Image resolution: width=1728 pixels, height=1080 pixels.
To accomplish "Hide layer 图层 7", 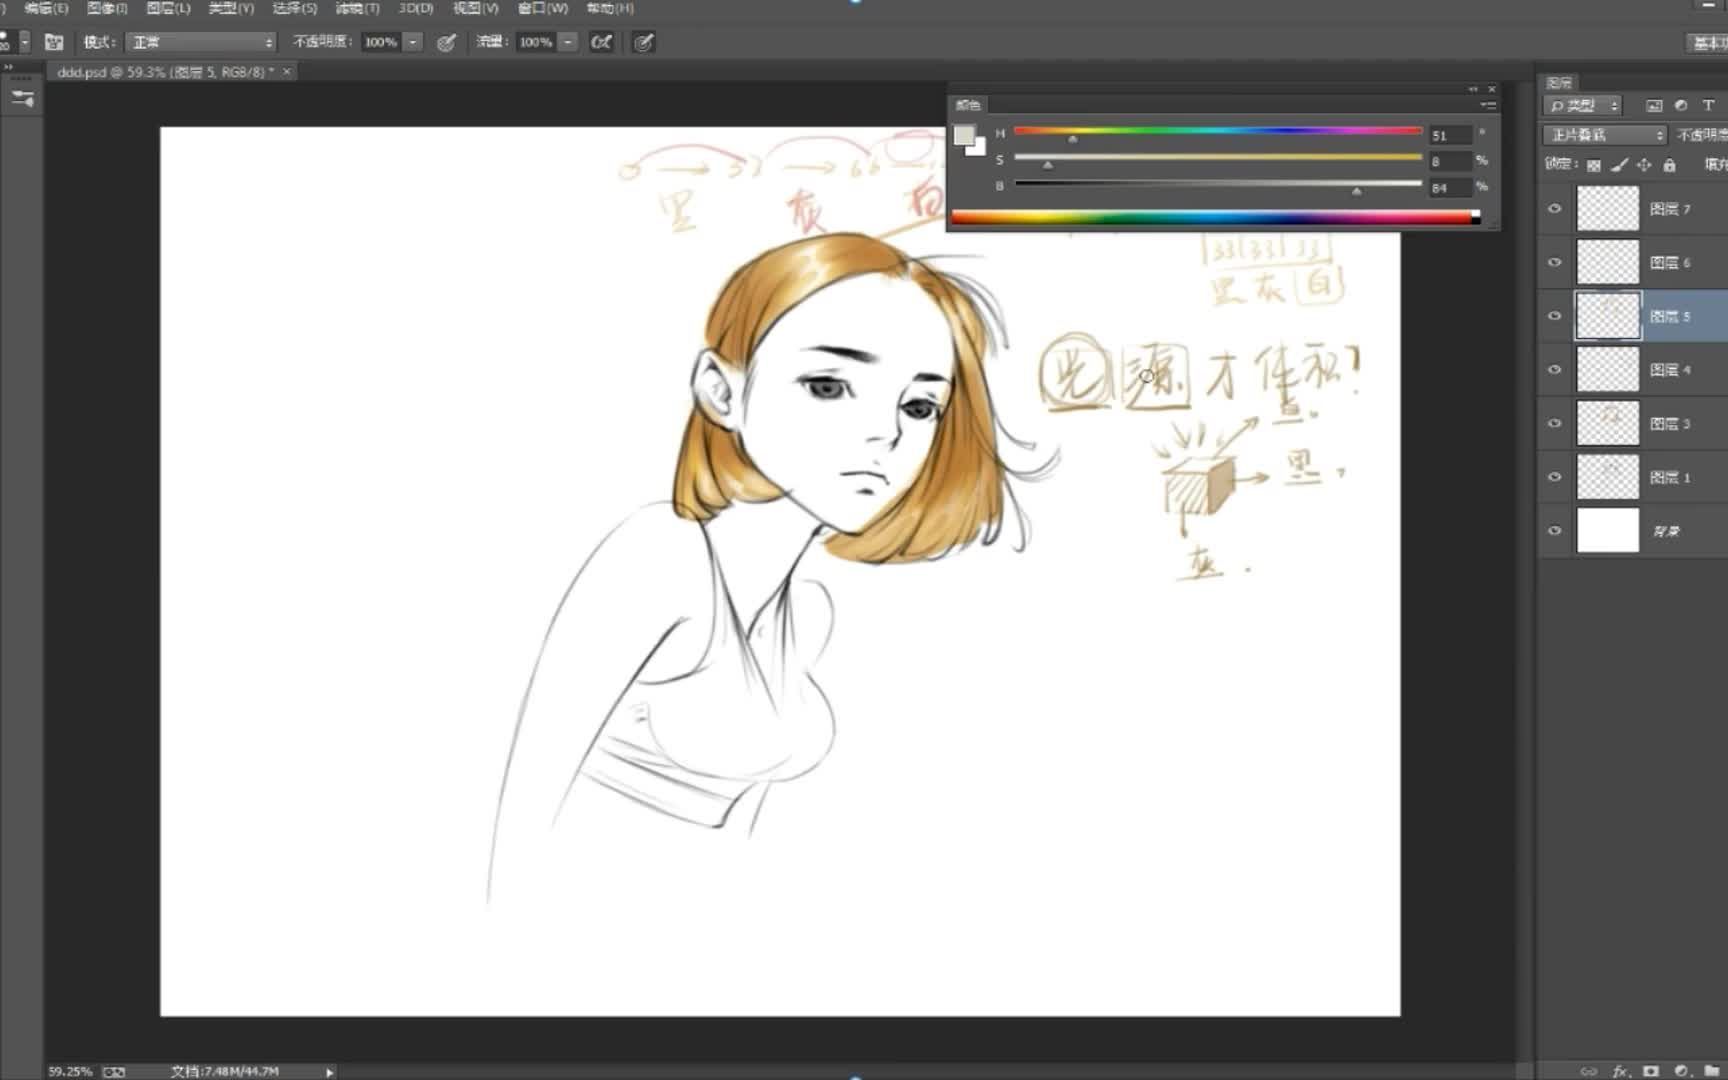I will (x=1555, y=209).
